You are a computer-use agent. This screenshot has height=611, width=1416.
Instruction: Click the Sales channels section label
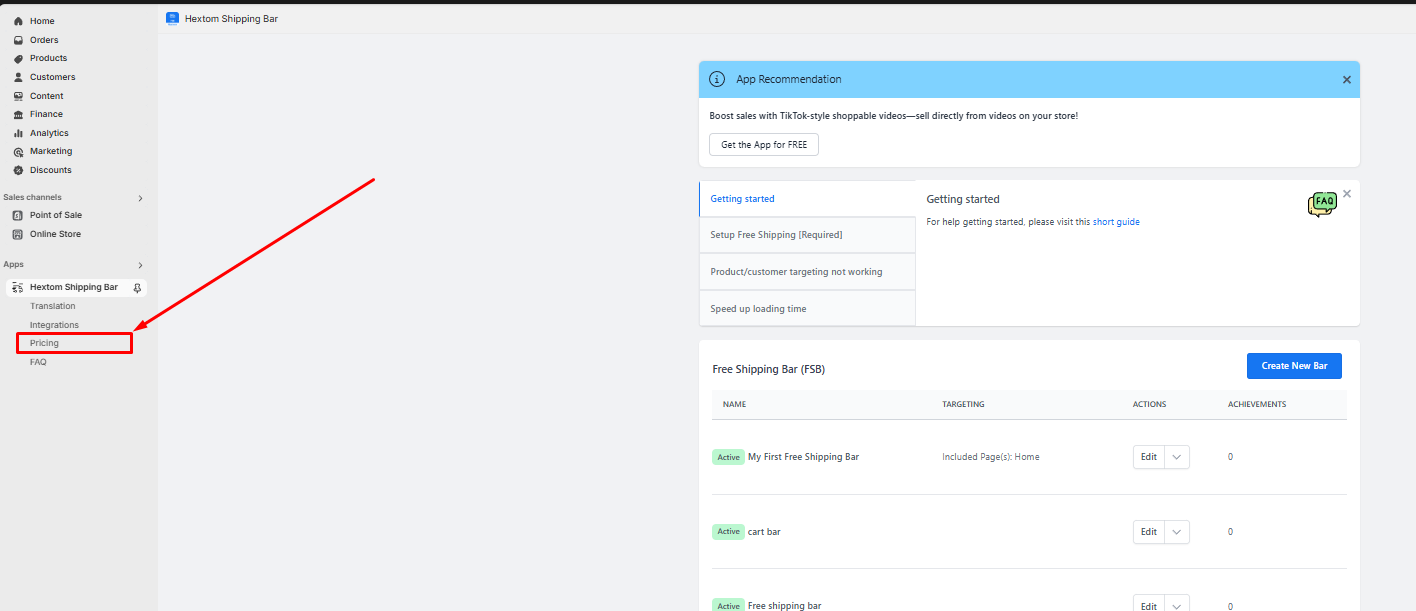(32, 198)
